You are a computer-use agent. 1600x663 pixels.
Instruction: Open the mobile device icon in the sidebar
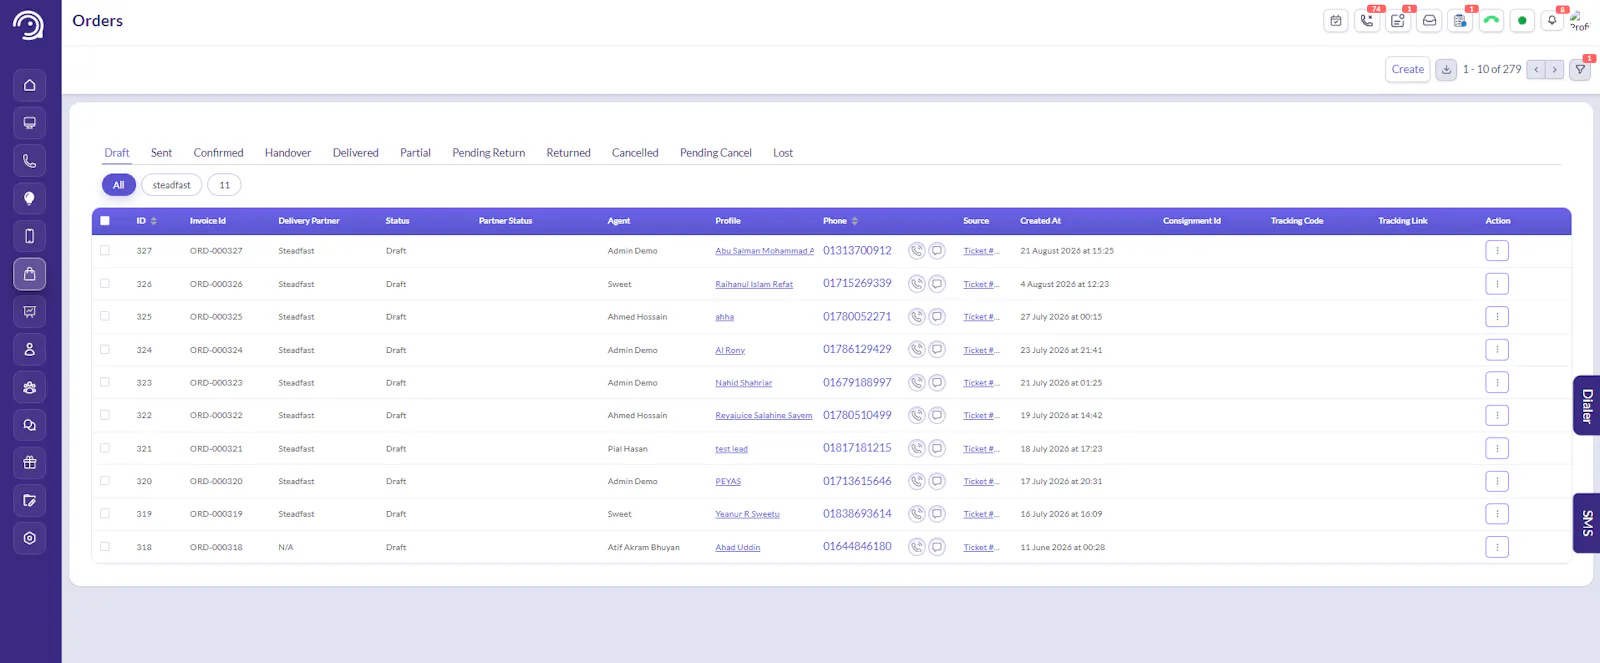(x=29, y=236)
